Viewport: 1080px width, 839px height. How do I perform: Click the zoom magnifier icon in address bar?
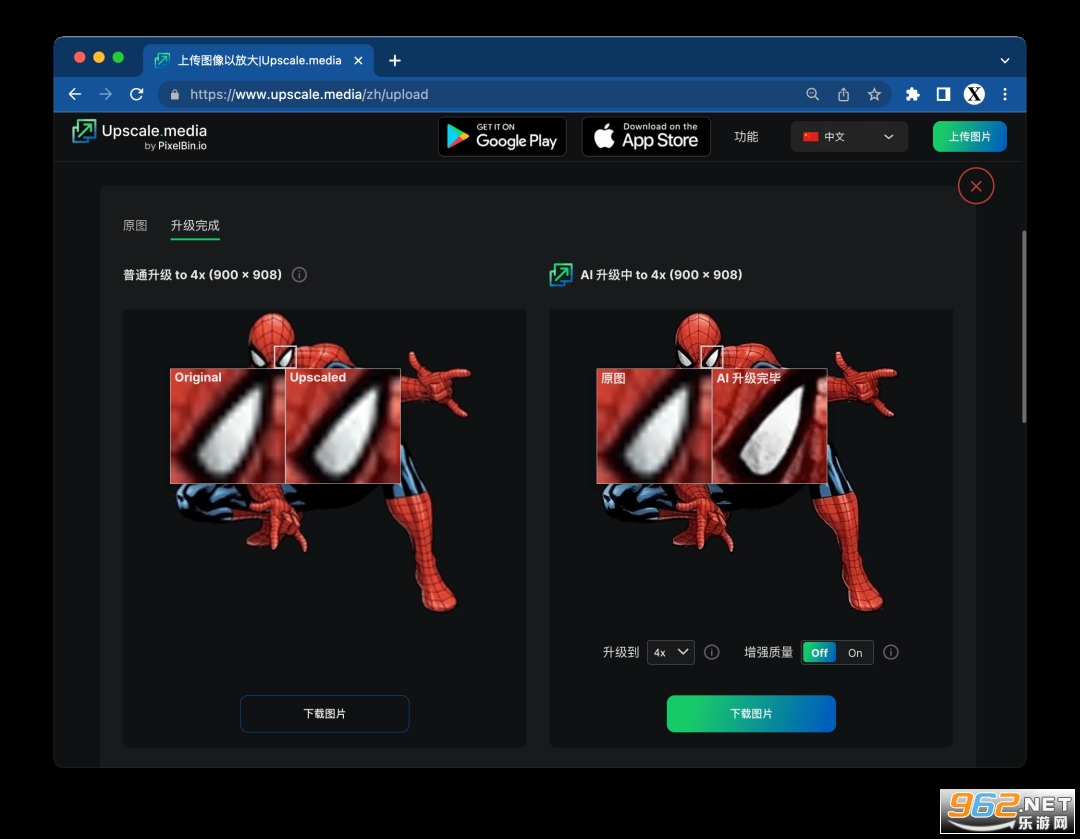(813, 94)
